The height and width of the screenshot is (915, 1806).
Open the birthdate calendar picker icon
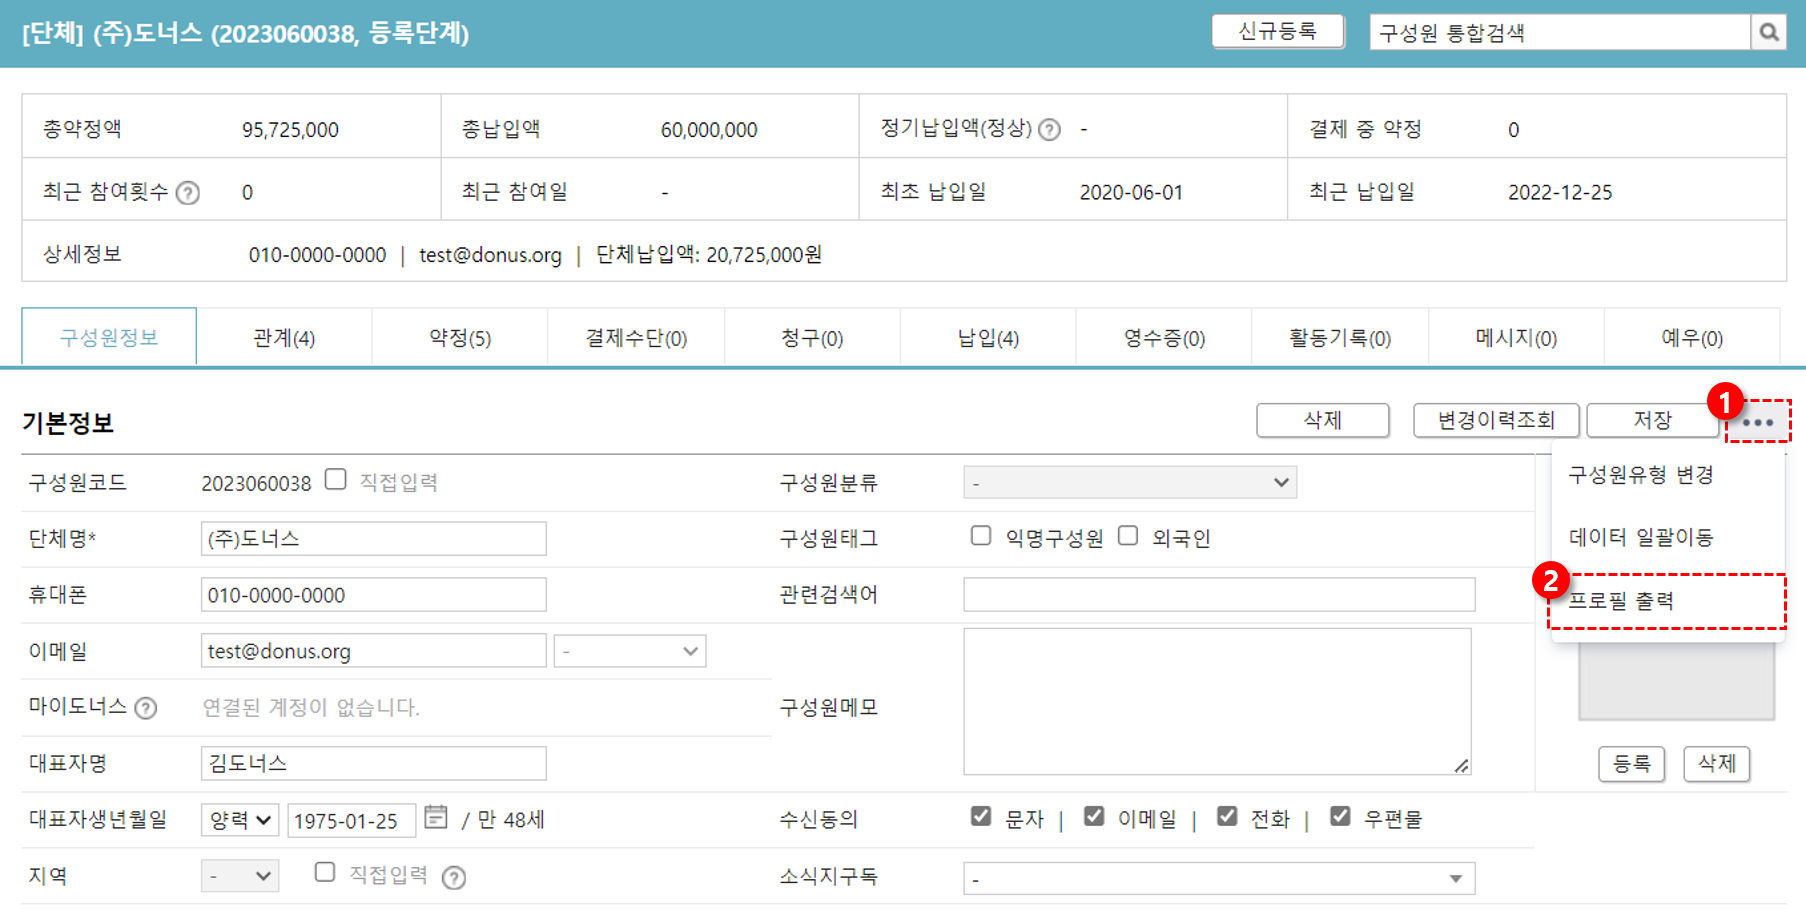(x=435, y=817)
